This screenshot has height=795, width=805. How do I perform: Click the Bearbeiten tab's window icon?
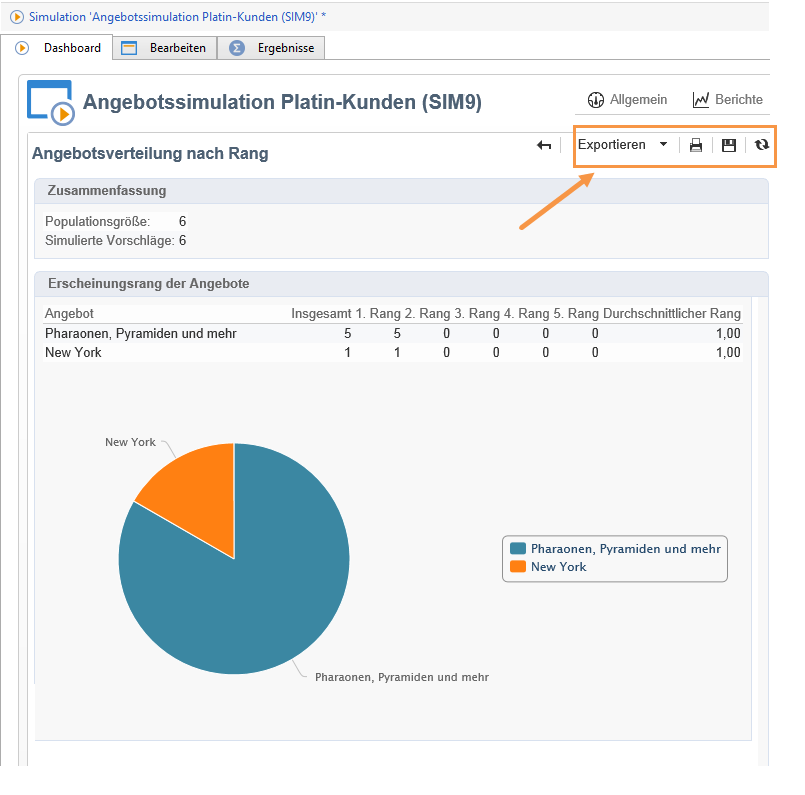tap(129, 48)
